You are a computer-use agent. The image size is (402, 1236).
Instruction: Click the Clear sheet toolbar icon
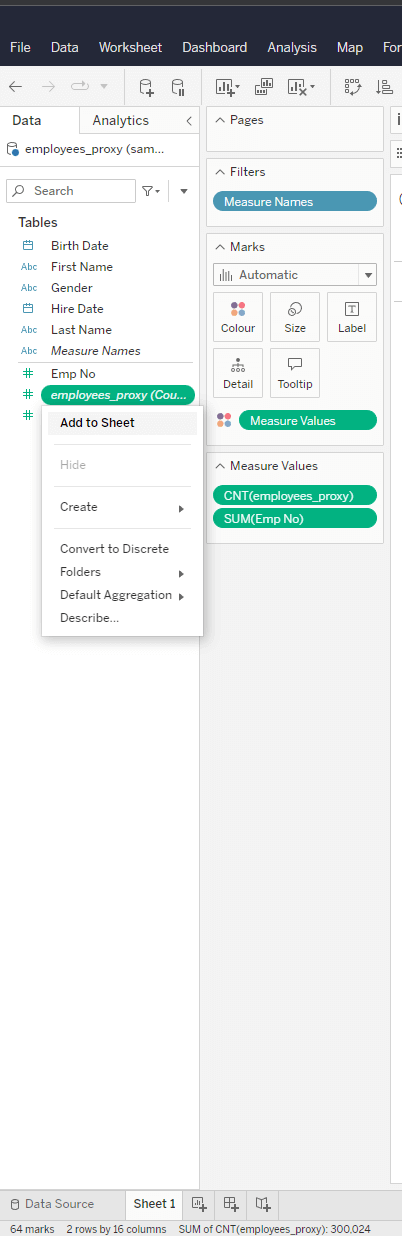[x=297, y=87]
